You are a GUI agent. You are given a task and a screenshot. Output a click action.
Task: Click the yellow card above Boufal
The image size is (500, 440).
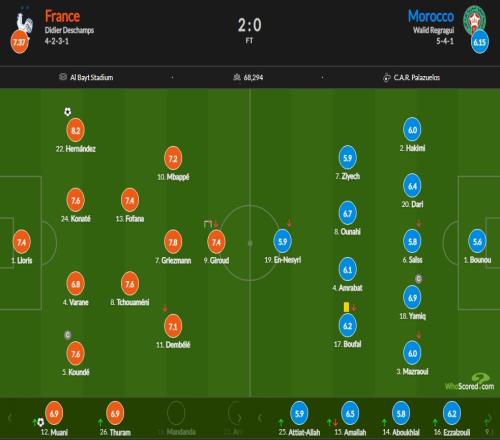(346, 307)
